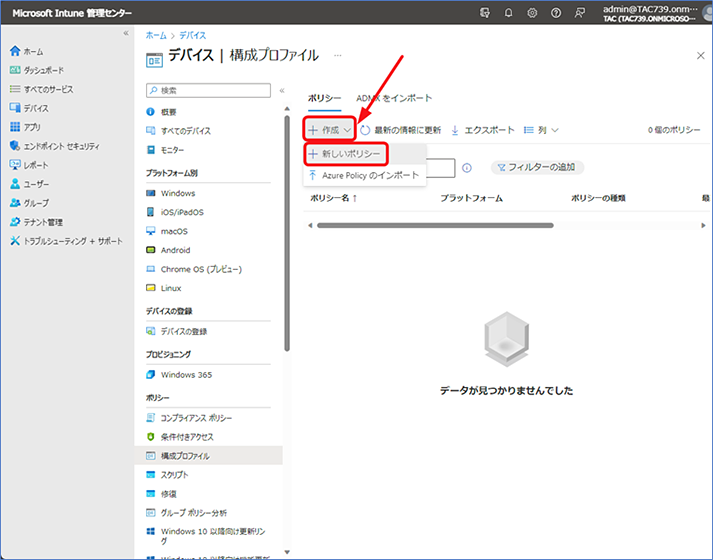
Task: Sort by ポリシー名 column header
Action: pos(334,198)
